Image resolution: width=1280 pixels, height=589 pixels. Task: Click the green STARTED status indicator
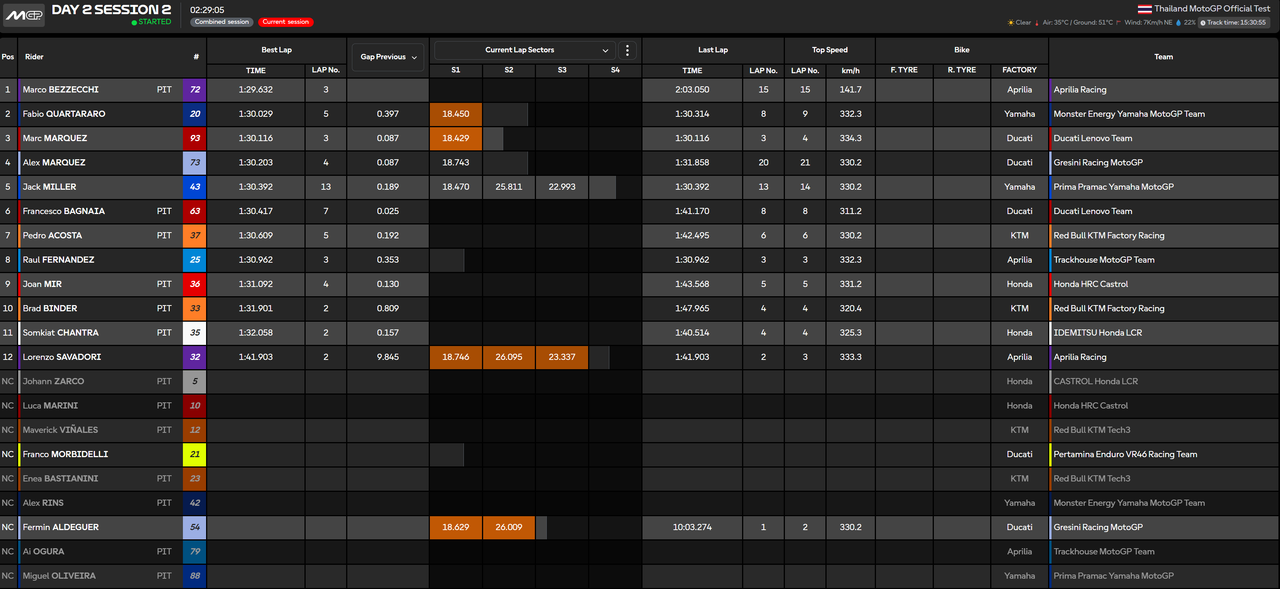click(x=152, y=21)
